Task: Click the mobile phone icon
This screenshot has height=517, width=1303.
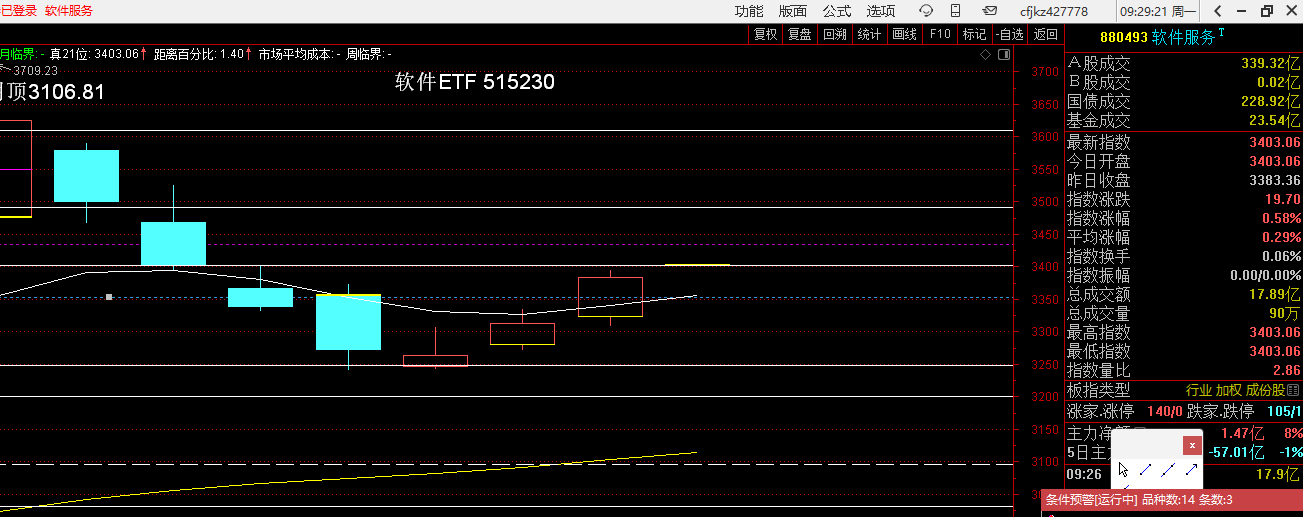Action: 955,11
